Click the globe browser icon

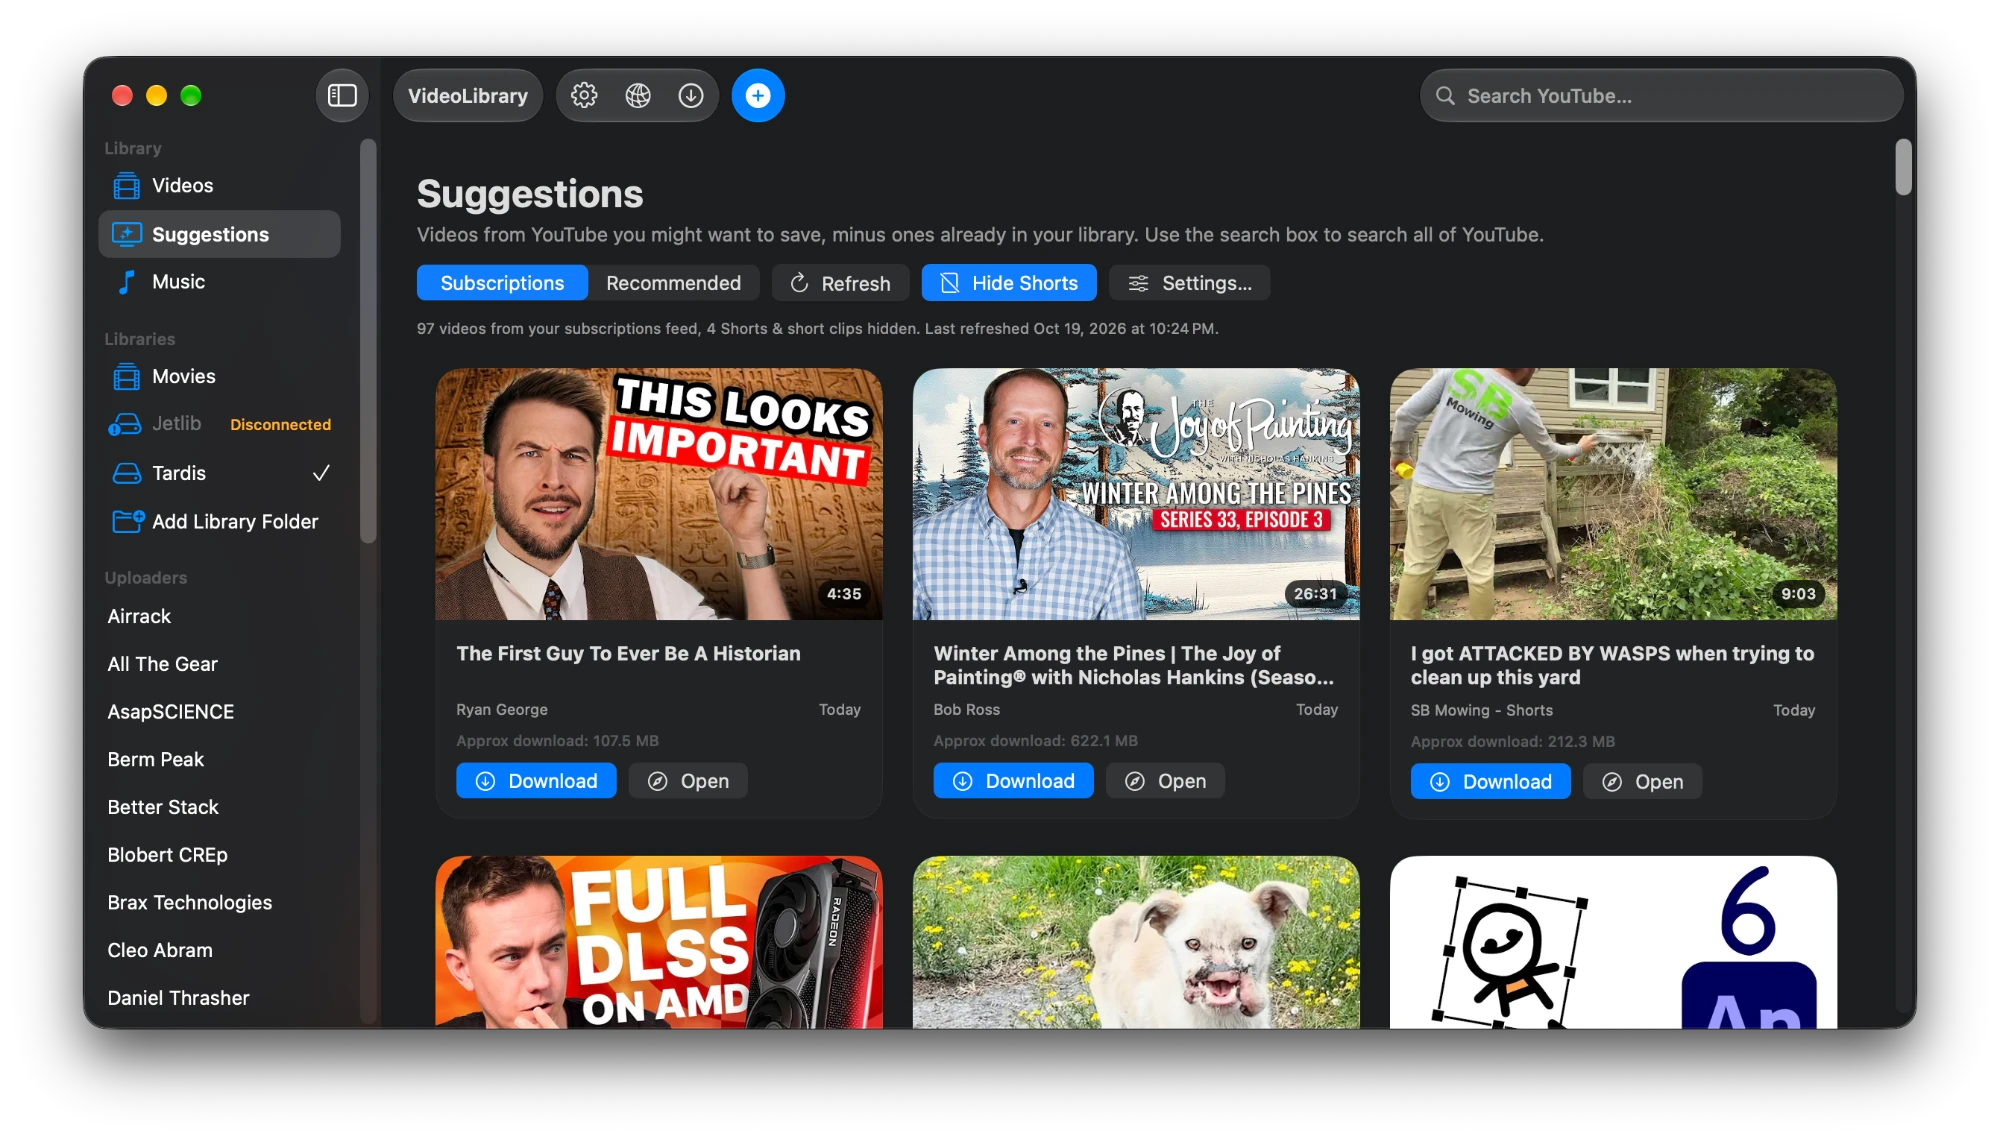[638, 95]
